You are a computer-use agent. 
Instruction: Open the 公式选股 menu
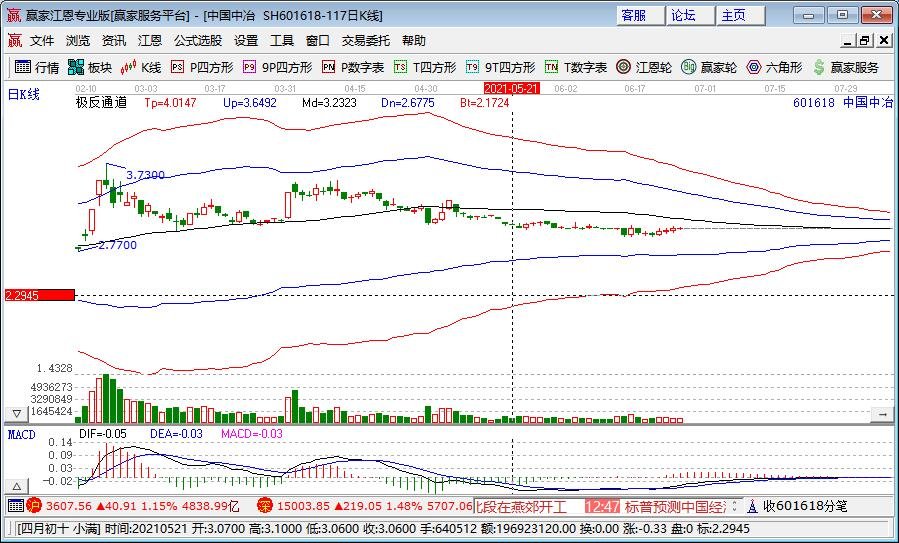[x=198, y=41]
